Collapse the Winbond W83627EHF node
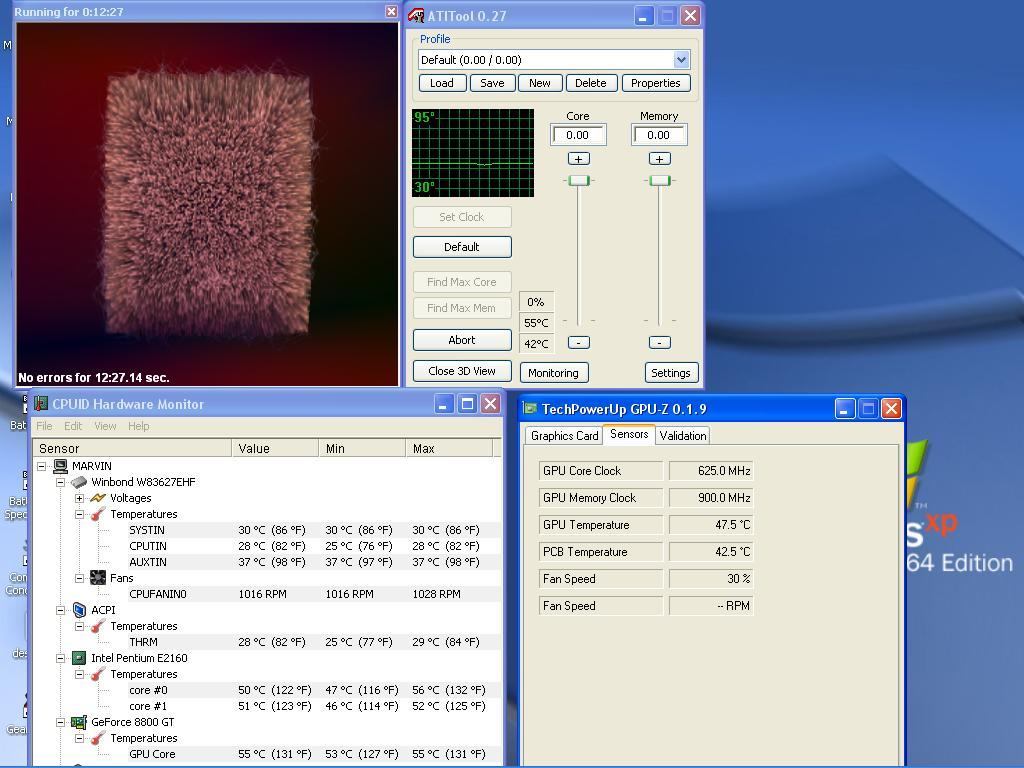1024x768 pixels. point(61,483)
